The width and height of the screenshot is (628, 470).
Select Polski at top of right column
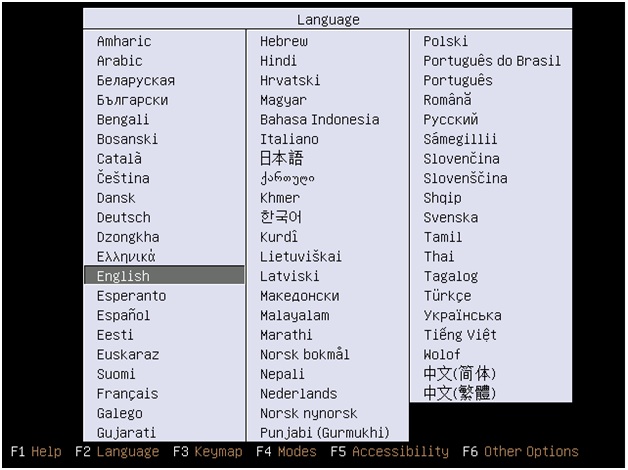pyautogui.click(x=445, y=41)
